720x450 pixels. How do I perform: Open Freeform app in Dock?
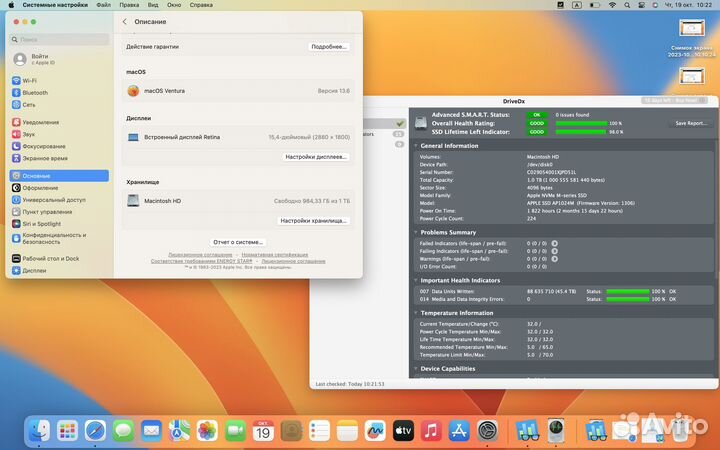(x=375, y=431)
